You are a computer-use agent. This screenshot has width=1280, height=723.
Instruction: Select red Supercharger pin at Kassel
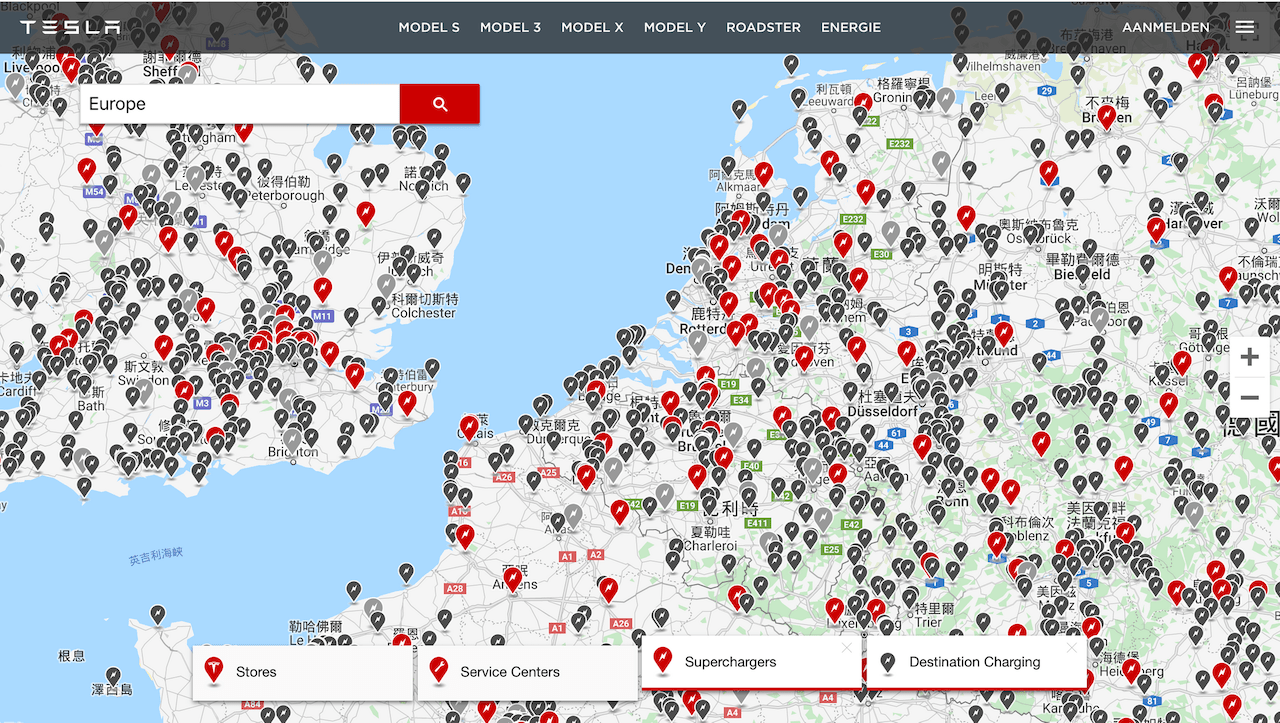coord(1182,362)
